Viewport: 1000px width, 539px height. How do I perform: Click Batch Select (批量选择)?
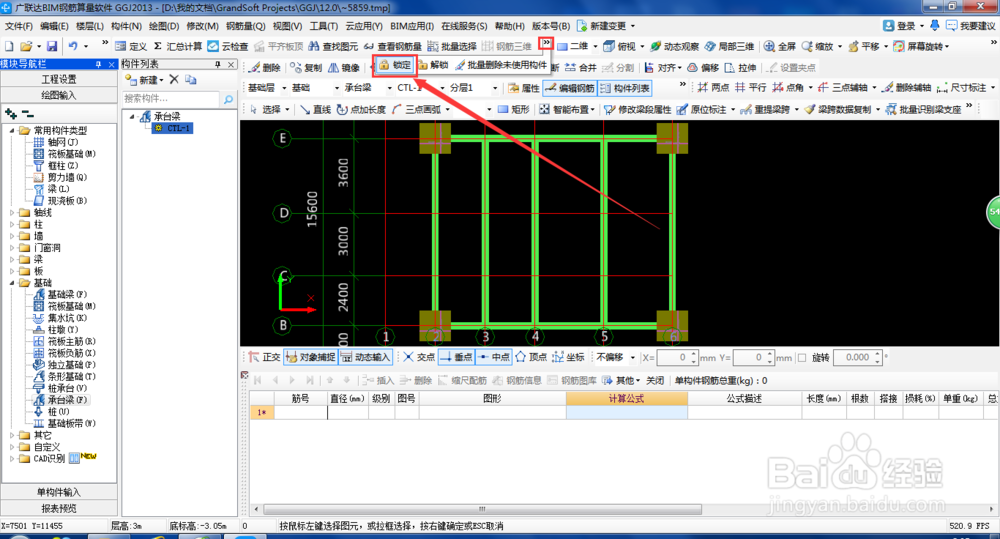point(452,46)
